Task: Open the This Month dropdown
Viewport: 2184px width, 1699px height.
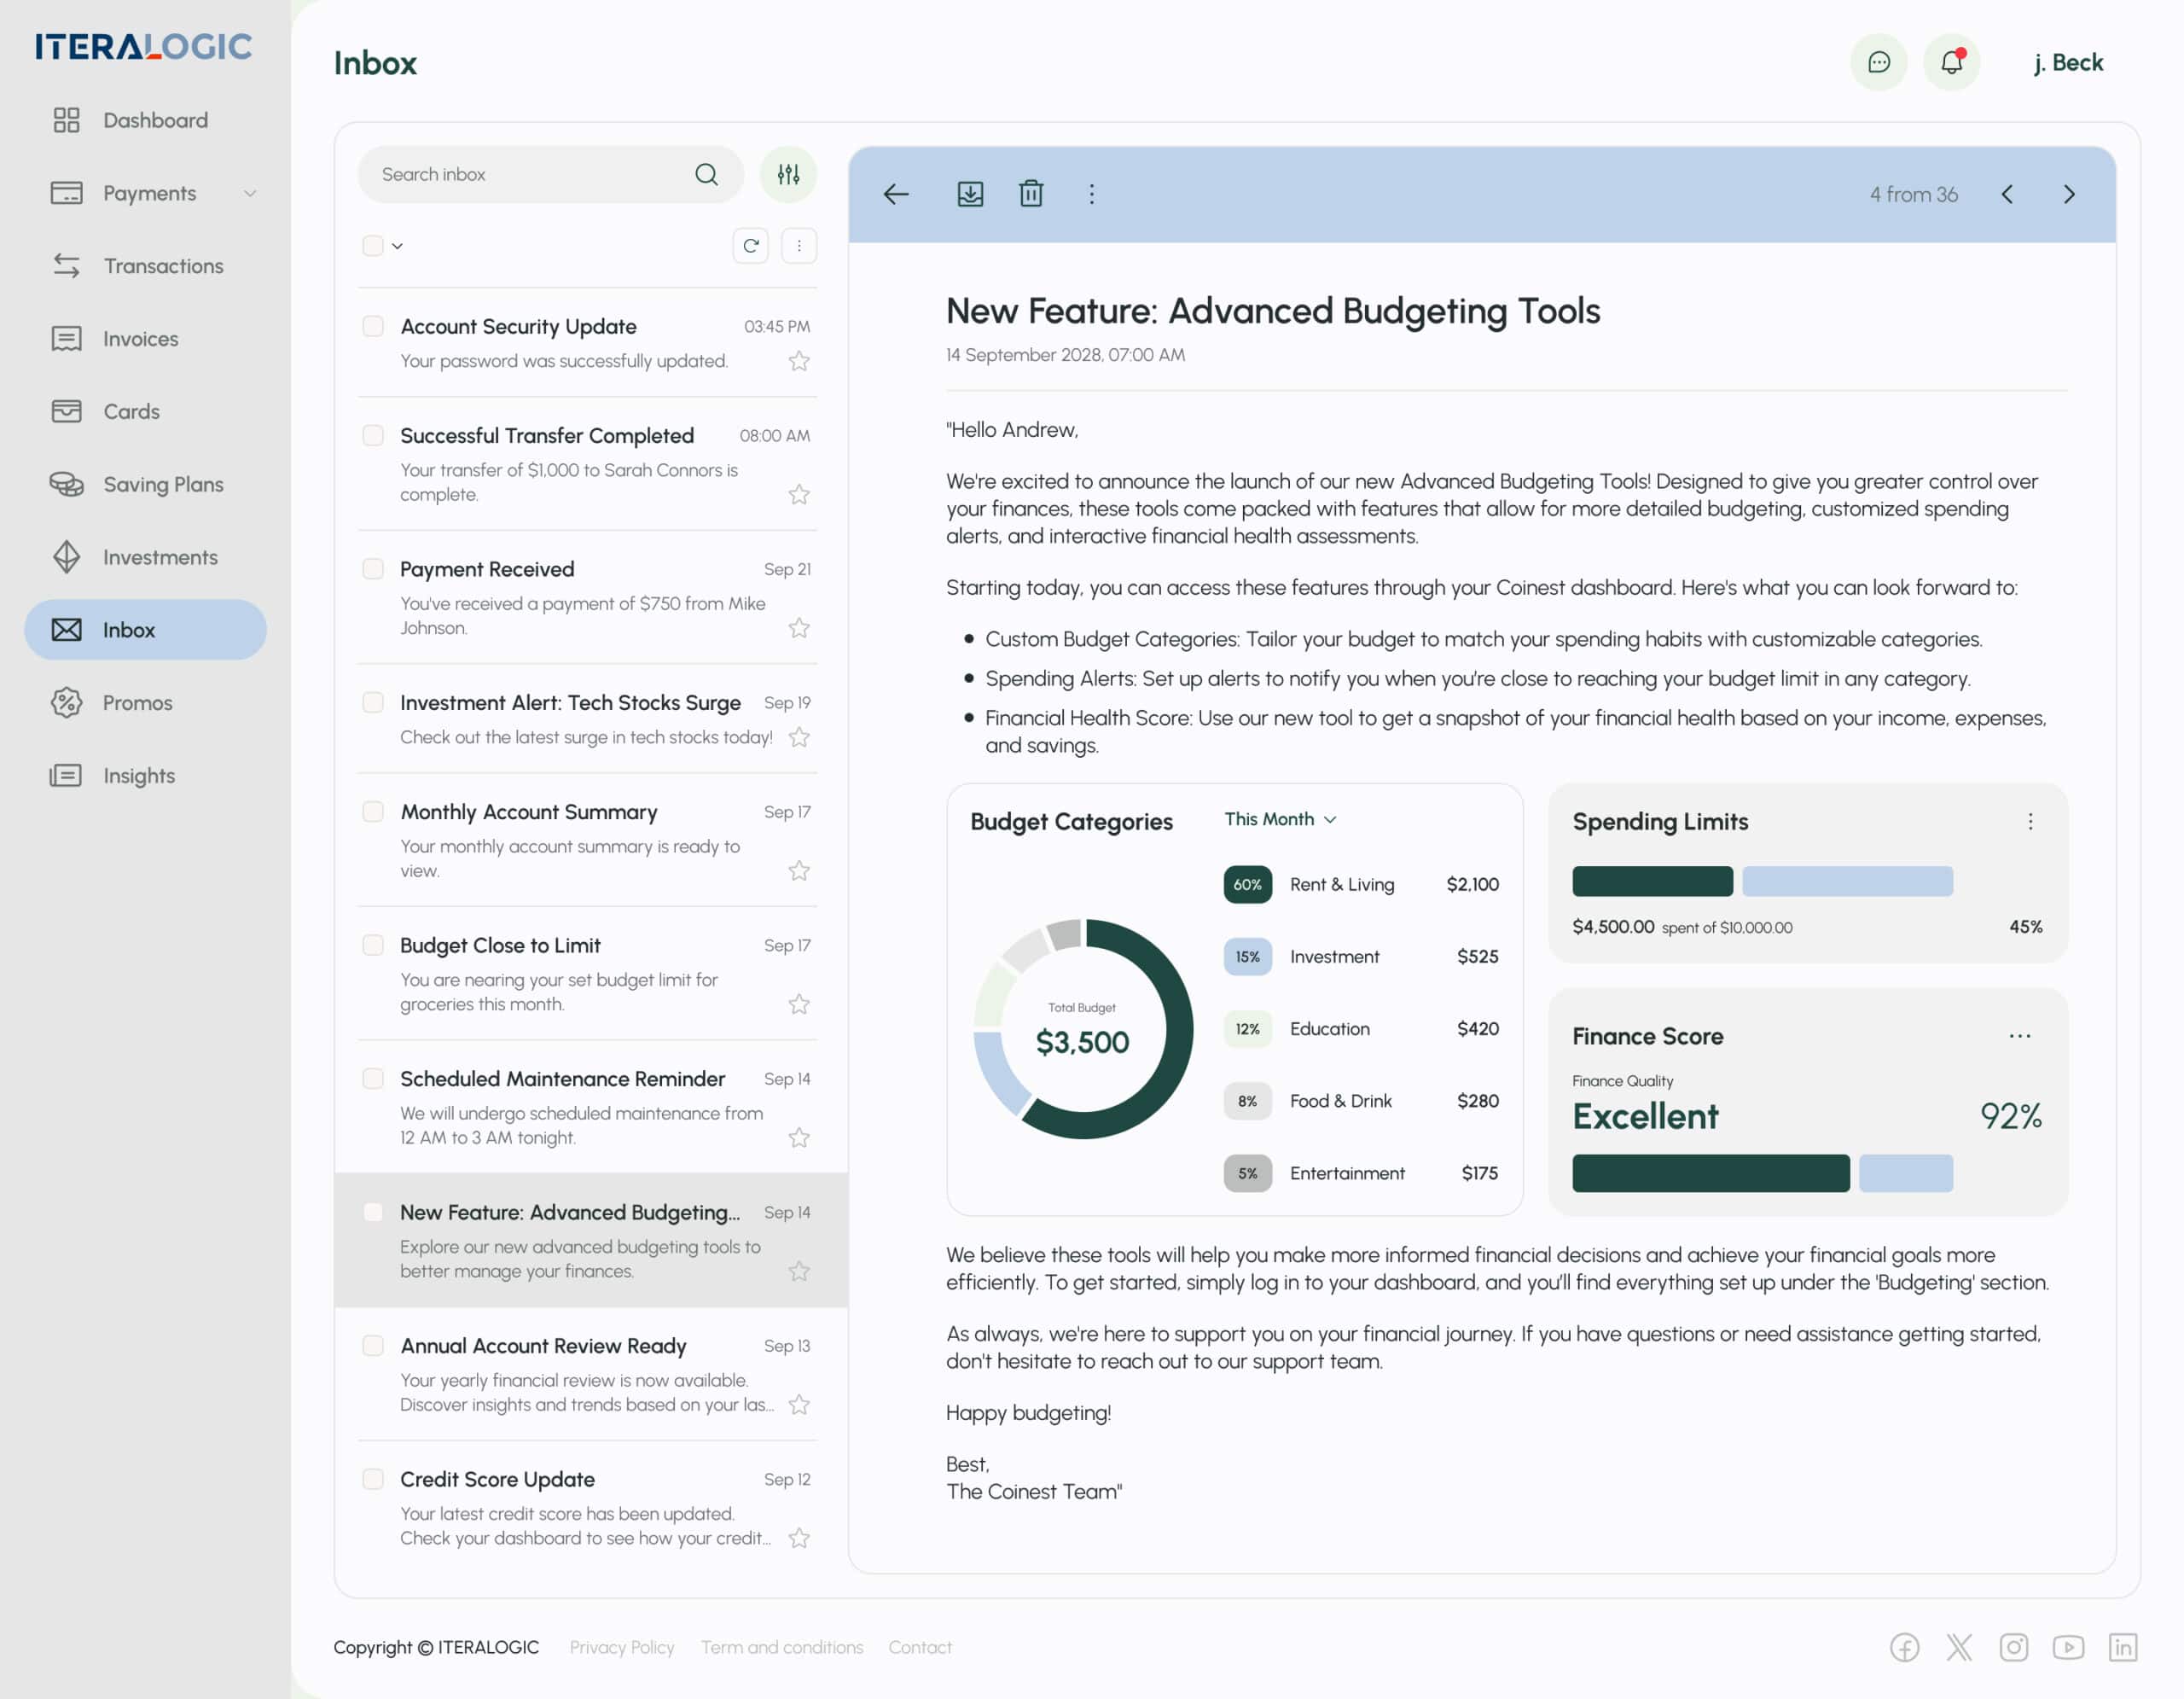Action: coord(1279,819)
